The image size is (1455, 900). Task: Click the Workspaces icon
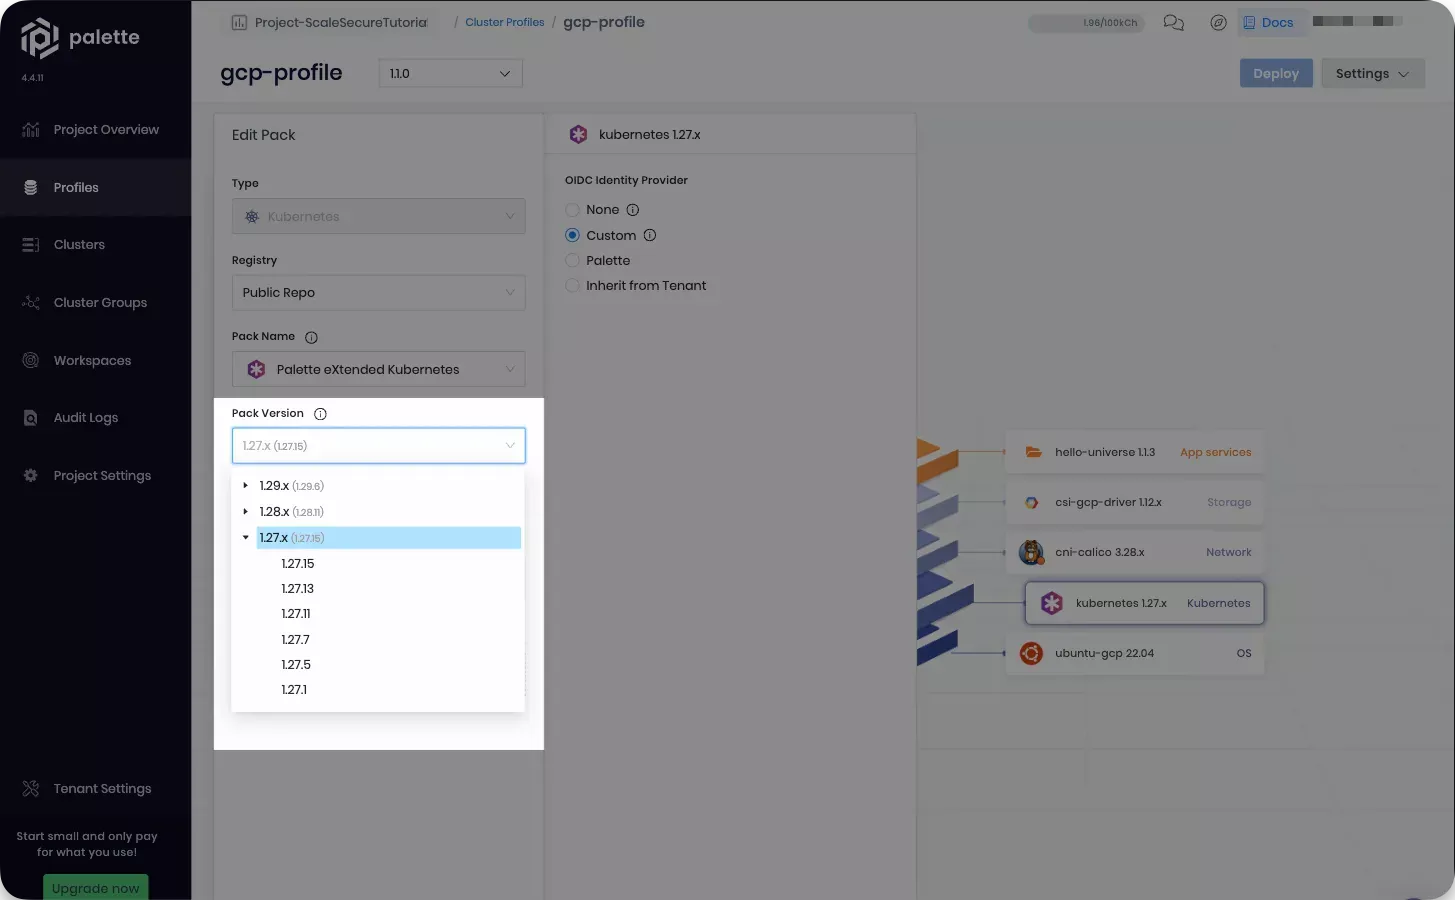(x=31, y=360)
